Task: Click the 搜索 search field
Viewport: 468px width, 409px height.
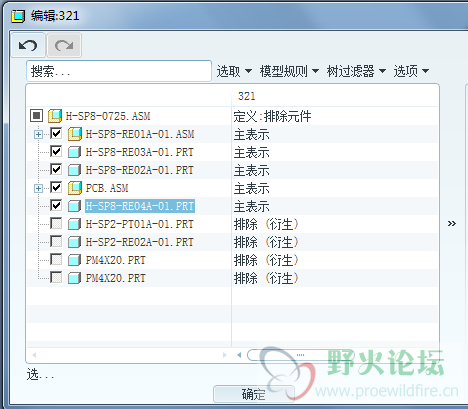Action: coord(119,71)
